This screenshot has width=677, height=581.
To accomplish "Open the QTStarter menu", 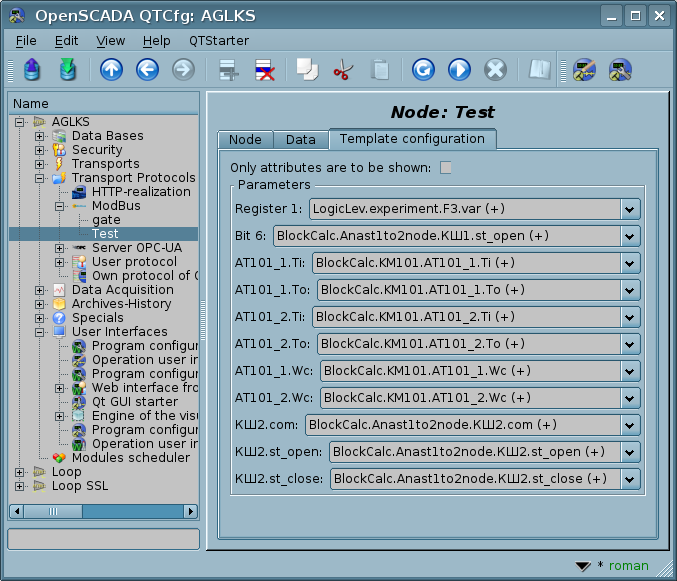I will [x=217, y=40].
